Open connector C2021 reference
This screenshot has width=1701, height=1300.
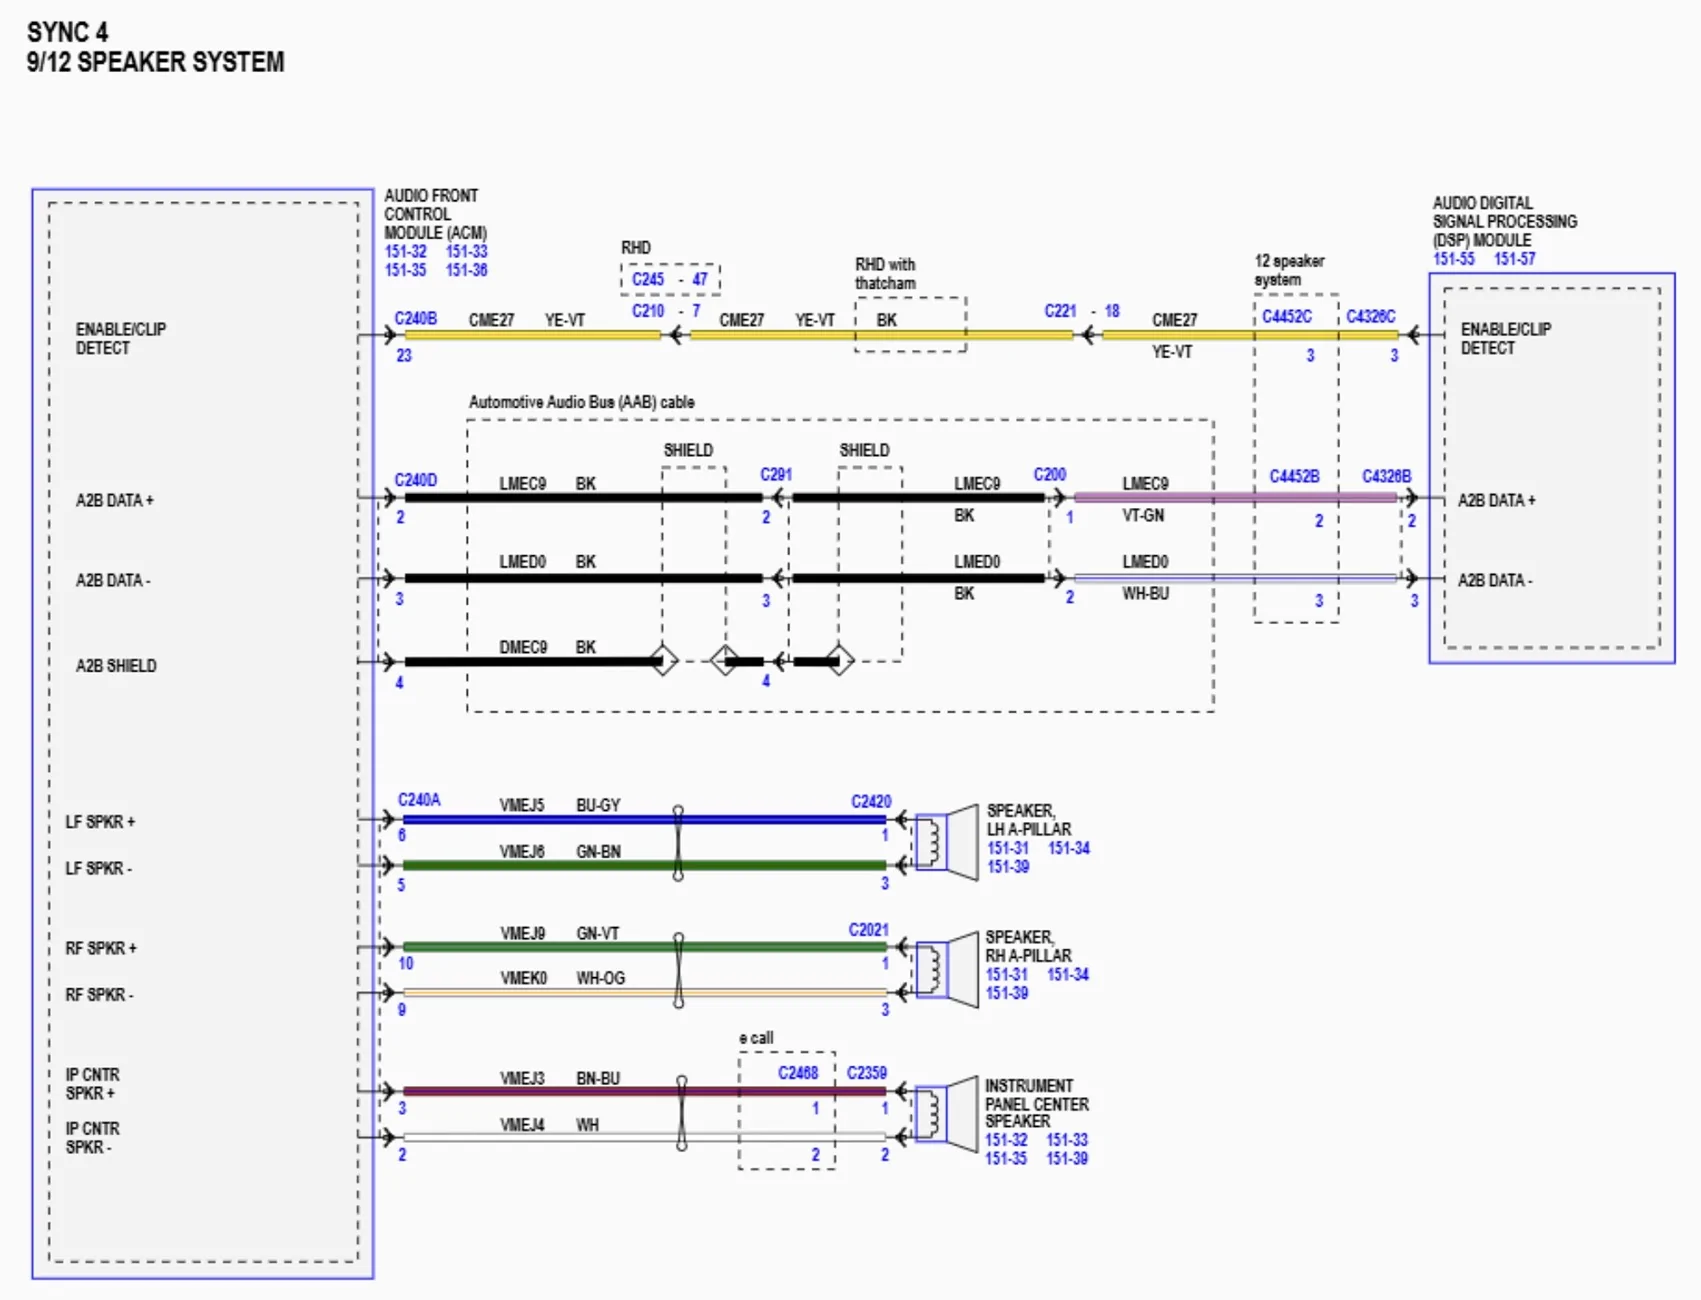click(x=868, y=930)
